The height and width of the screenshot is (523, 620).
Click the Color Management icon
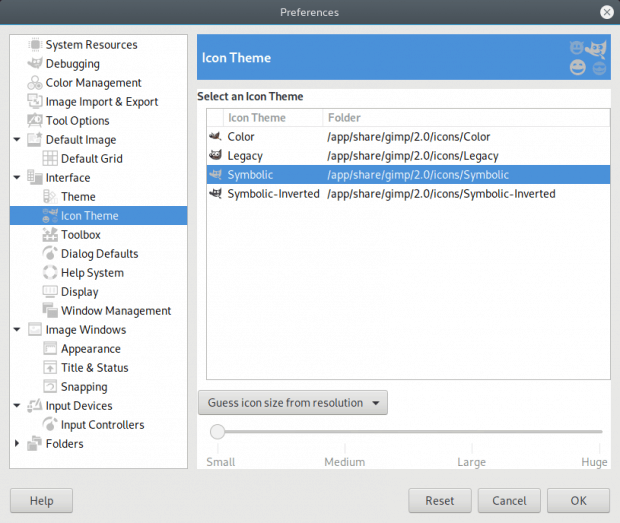(35, 83)
